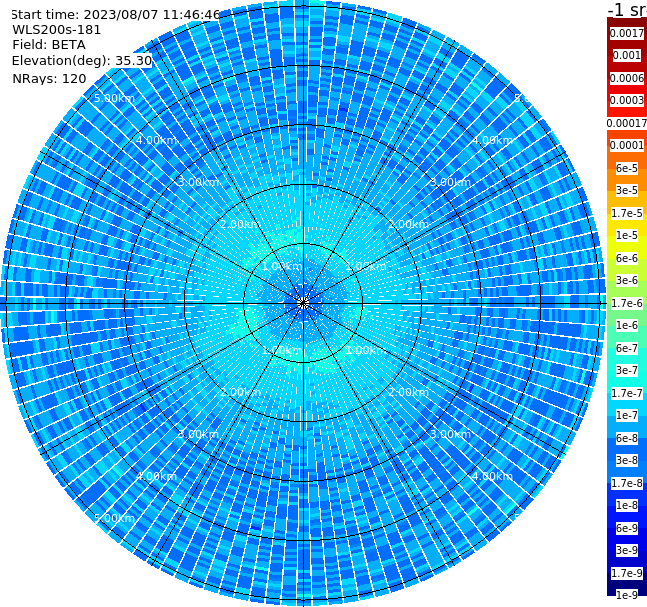647x607 pixels.
Task: Click the '1e-9' colorbar tick label
Action: click(x=627, y=595)
